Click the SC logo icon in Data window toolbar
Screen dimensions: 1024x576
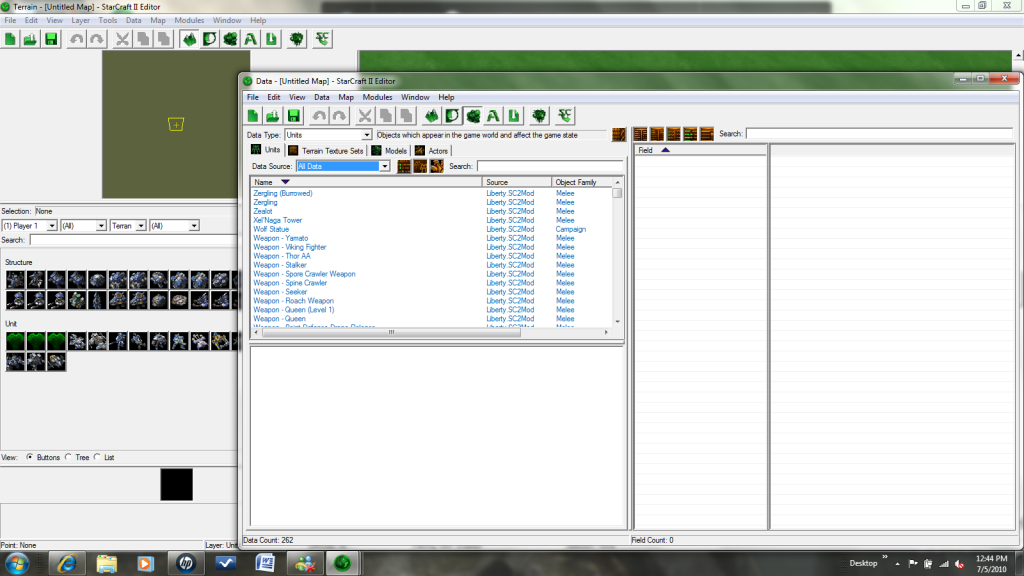565,116
